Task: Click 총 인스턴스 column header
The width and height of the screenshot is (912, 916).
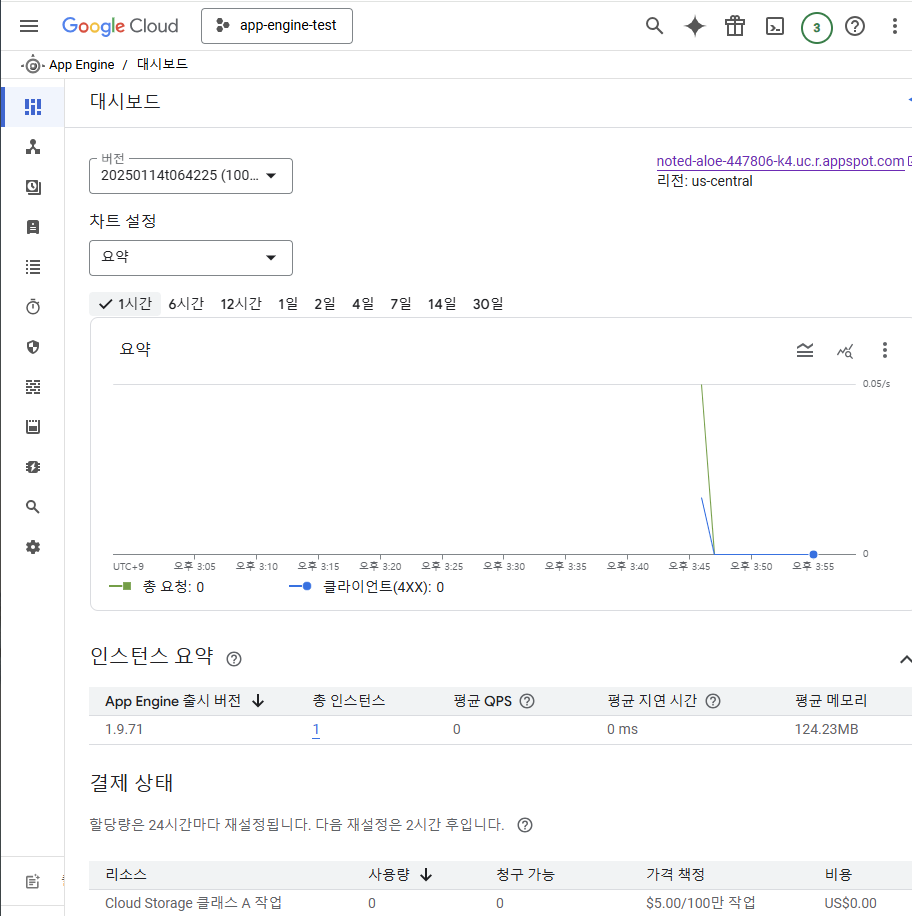Action: click(x=349, y=701)
